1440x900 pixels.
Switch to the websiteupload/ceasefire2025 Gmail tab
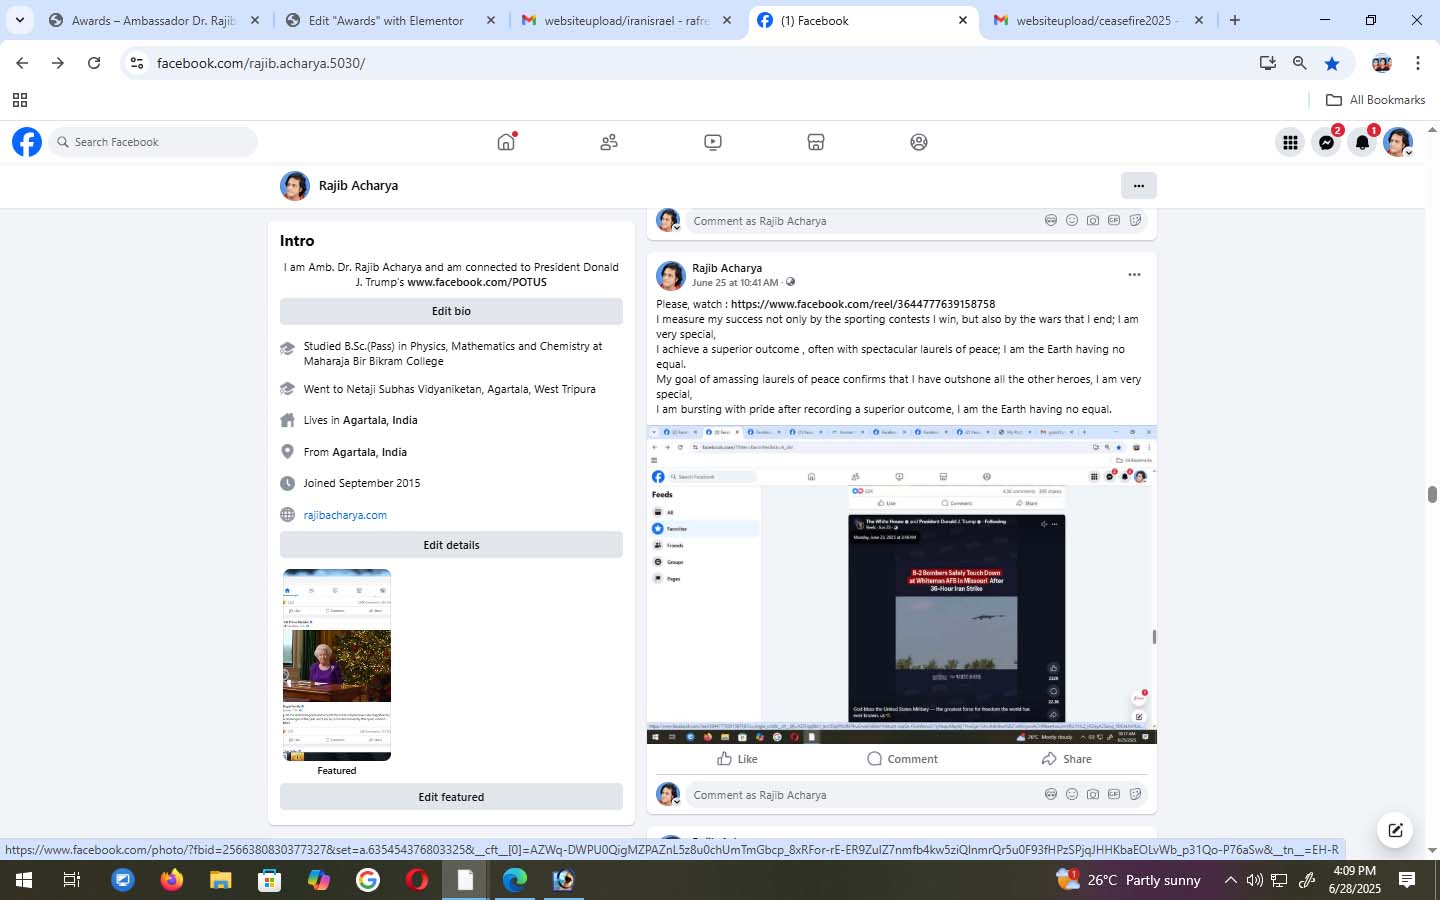click(x=1098, y=20)
